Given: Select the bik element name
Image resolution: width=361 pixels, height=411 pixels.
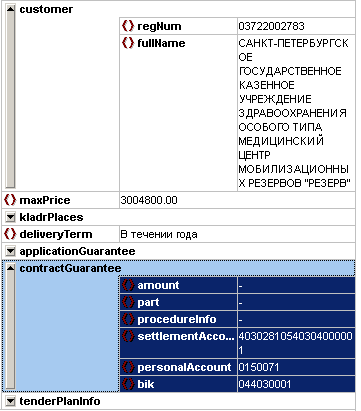Looking at the screenshot, I should click(146, 384).
